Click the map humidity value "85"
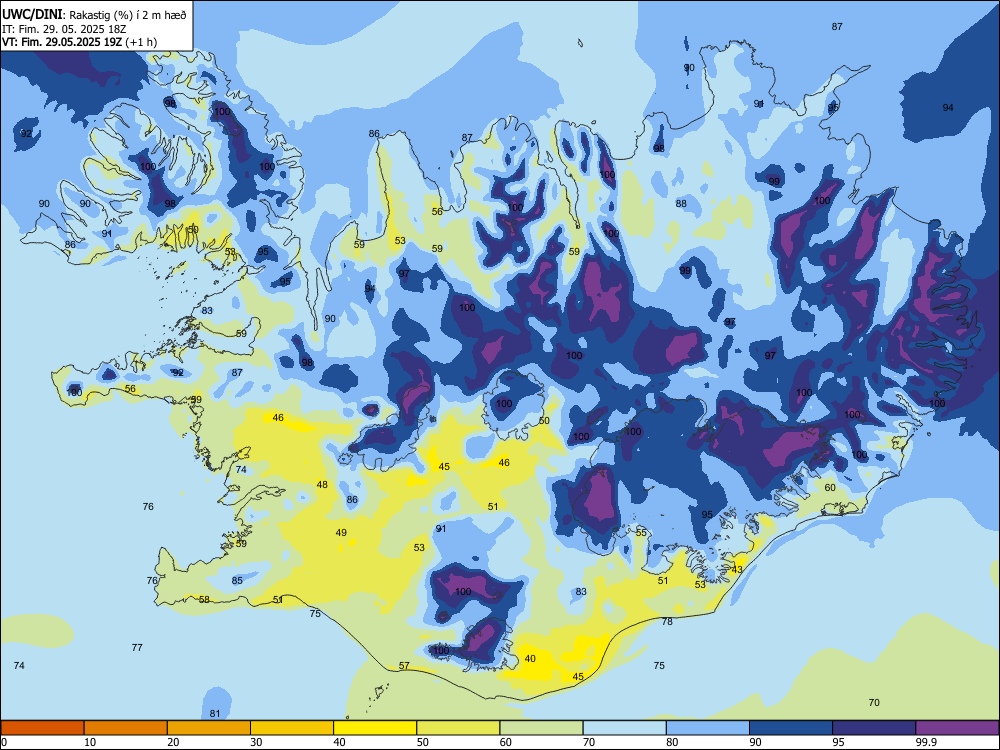This screenshot has height=750, width=1000. (x=237, y=580)
